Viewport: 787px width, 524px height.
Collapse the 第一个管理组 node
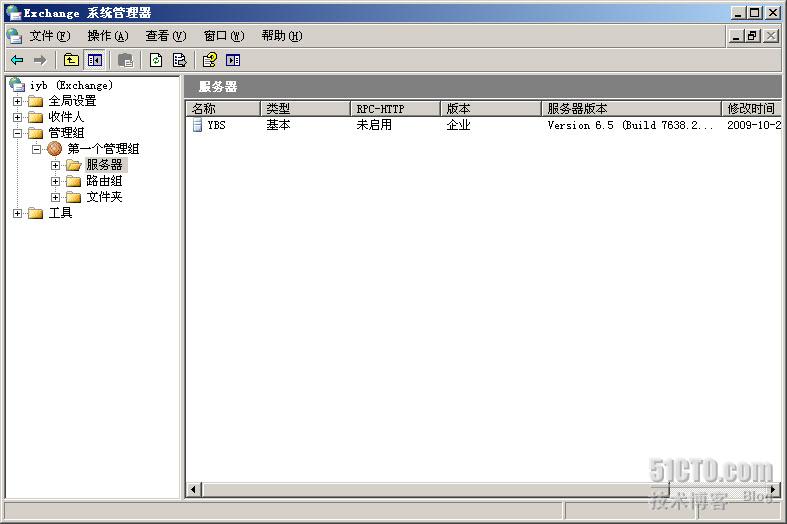[x=36, y=149]
